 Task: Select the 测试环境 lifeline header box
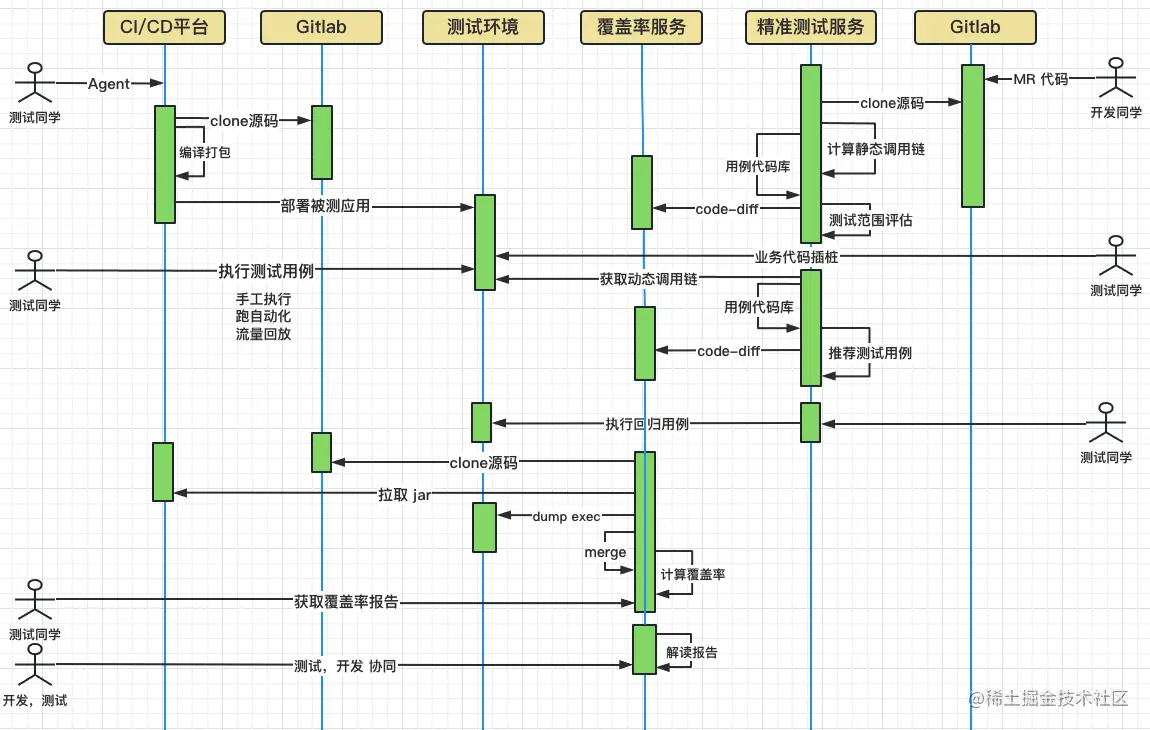tap(483, 28)
